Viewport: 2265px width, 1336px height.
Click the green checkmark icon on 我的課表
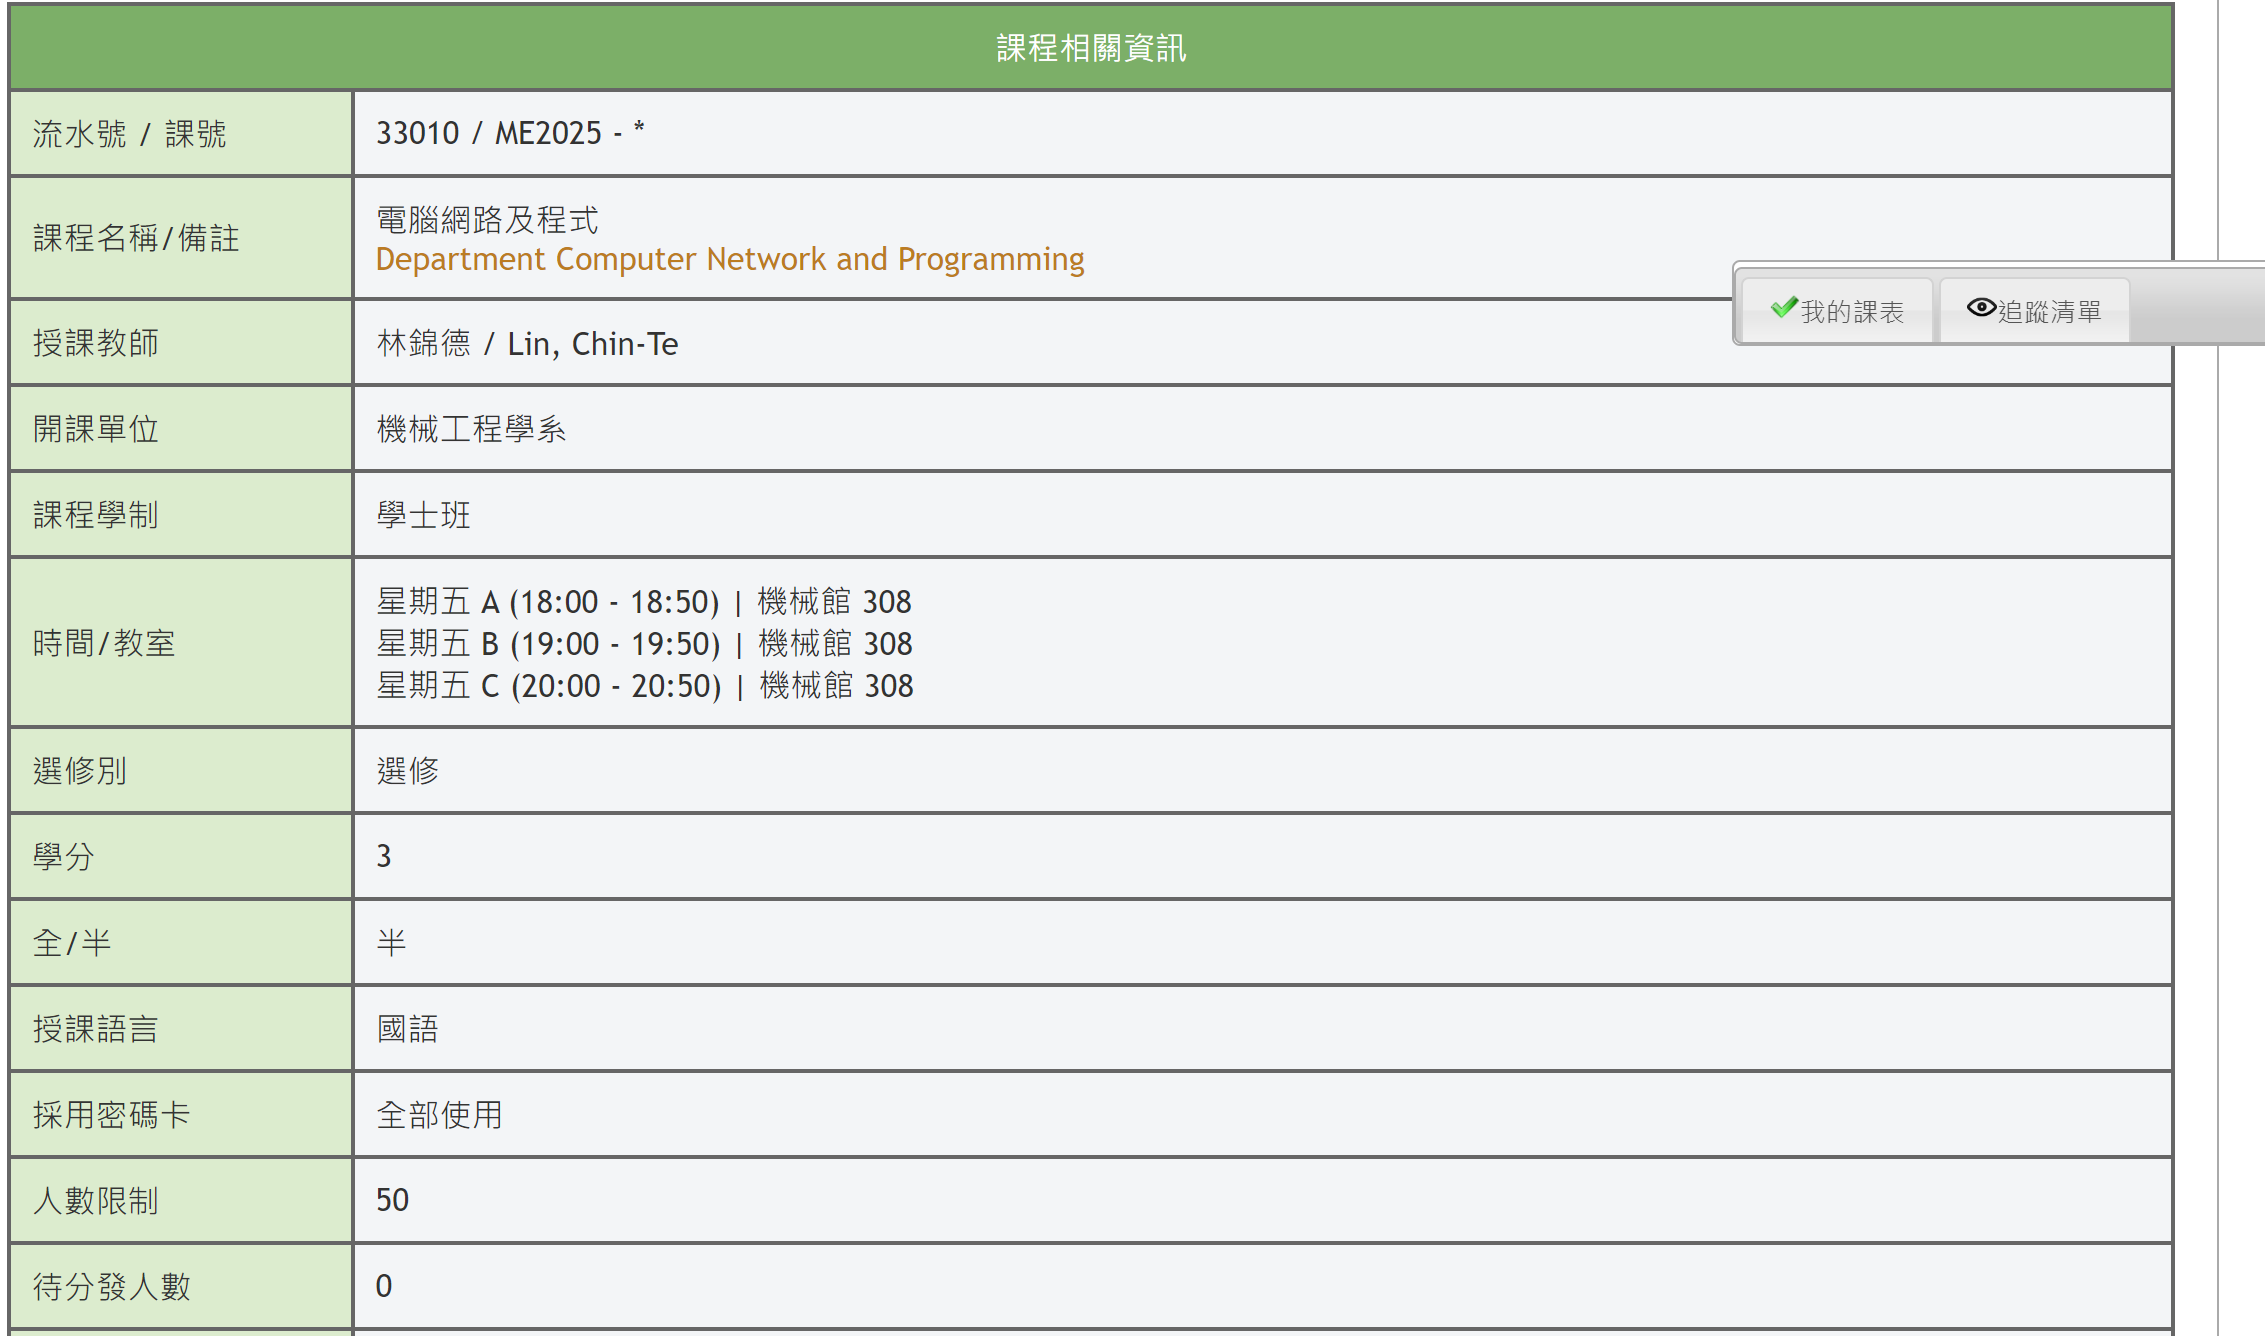tap(1783, 308)
